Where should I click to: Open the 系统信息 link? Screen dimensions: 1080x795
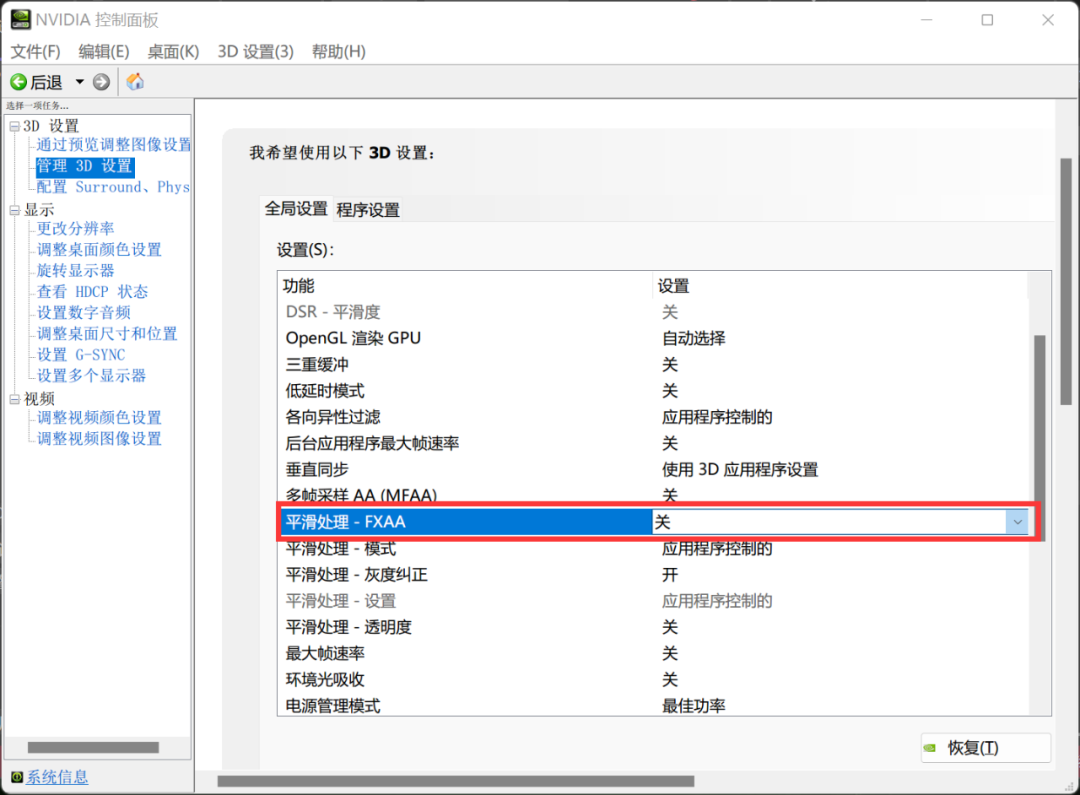click(57, 777)
